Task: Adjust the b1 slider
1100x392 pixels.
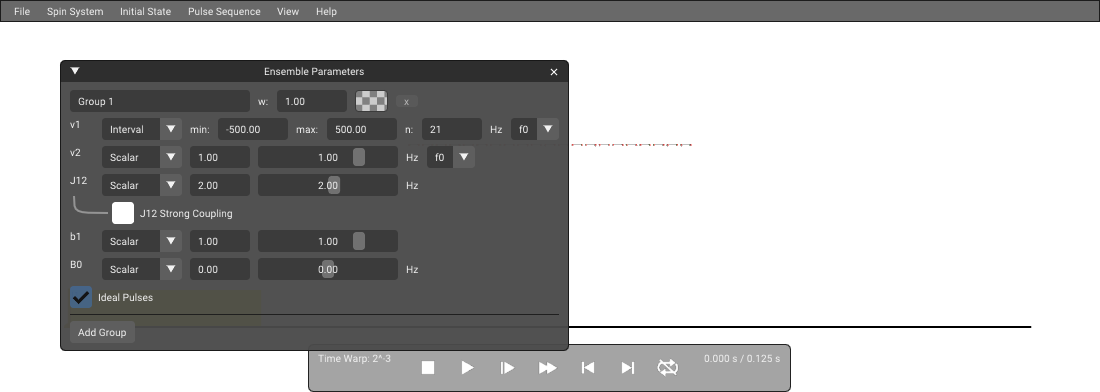Action: [x=328, y=241]
